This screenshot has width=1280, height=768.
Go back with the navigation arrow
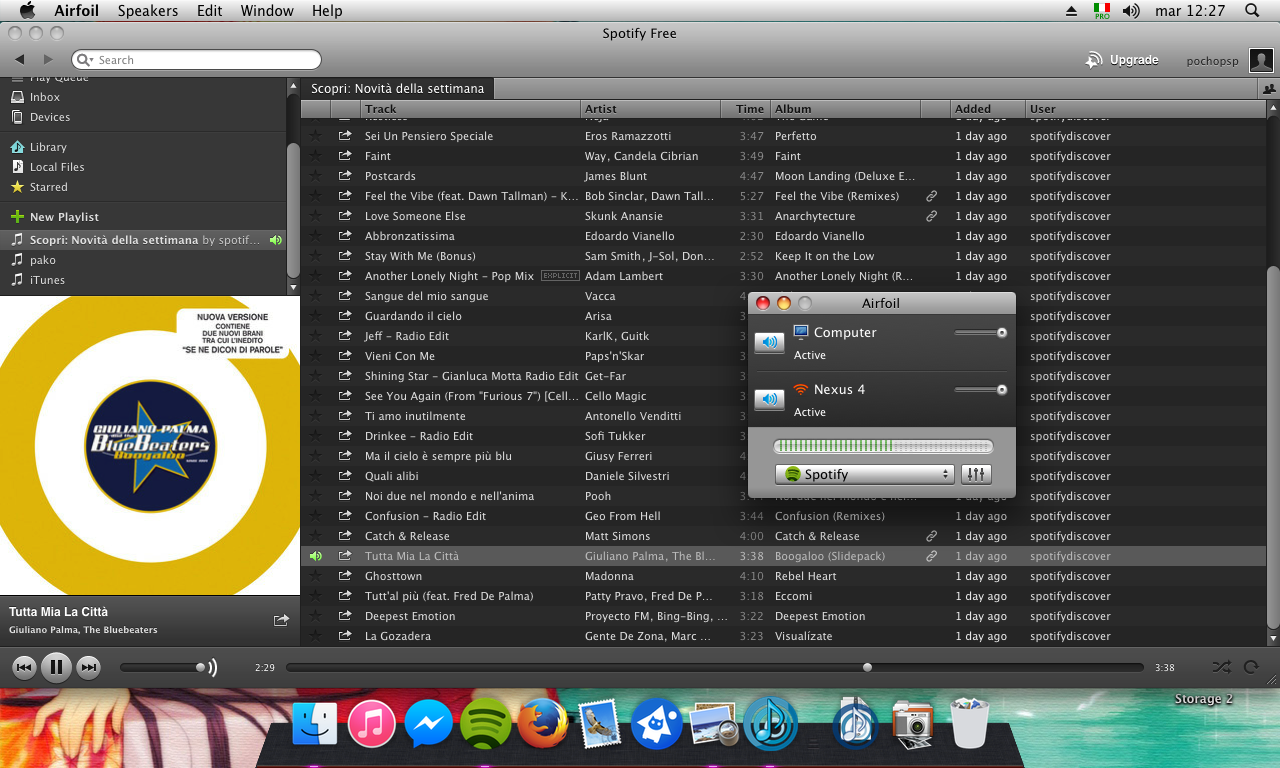pos(19,60)
